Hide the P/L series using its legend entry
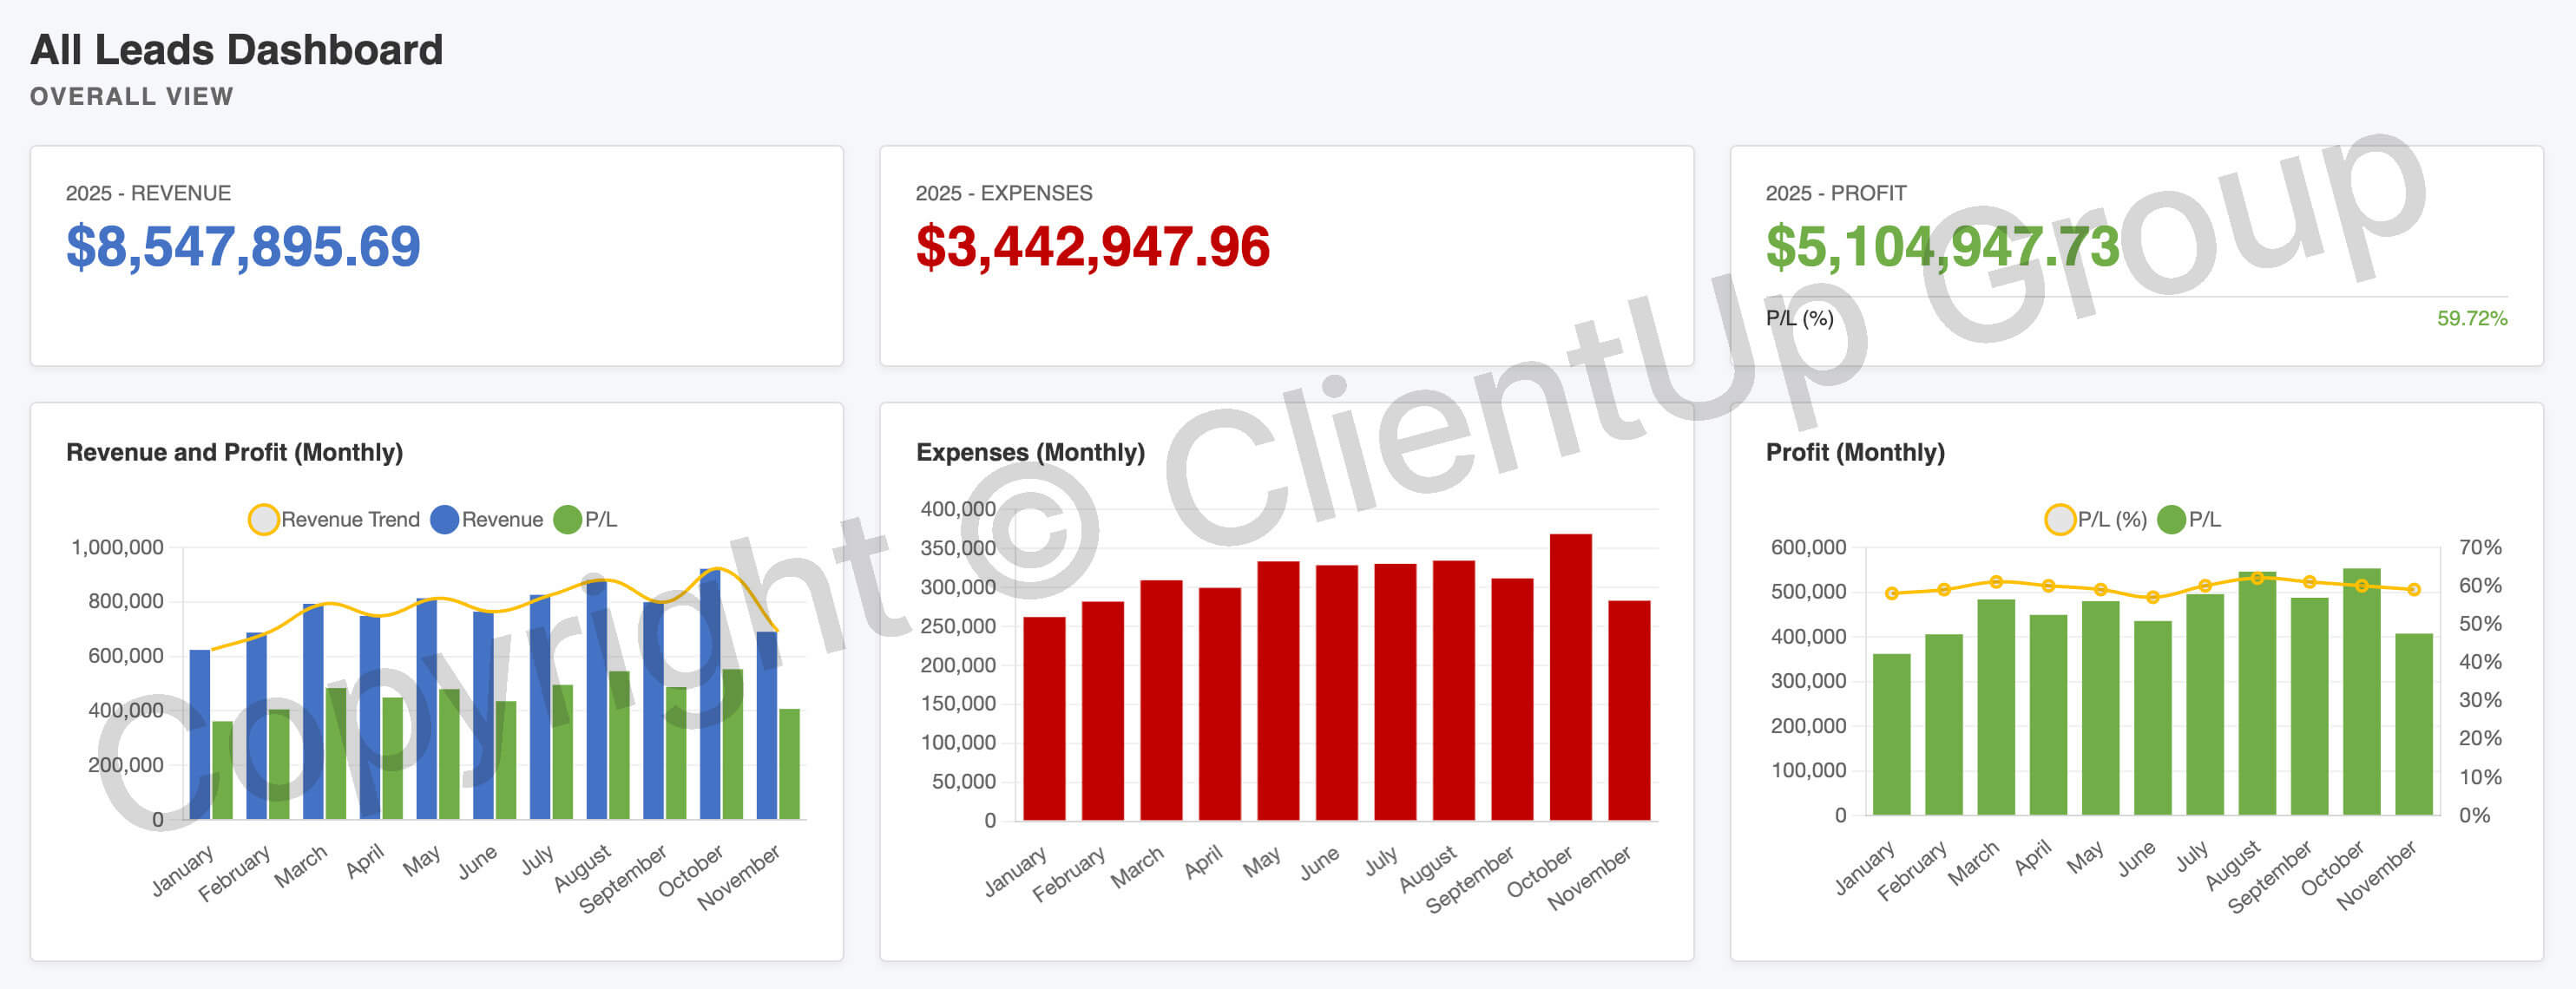 [566, 519]
